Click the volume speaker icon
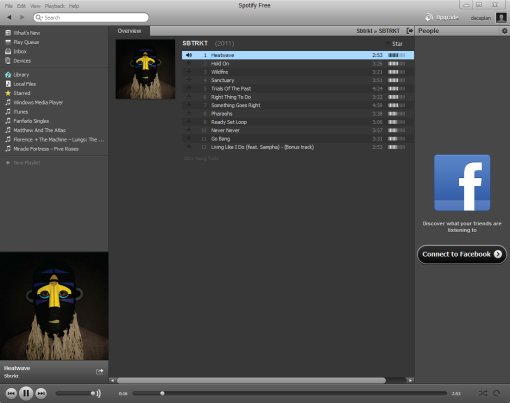The image size is (510, 403). 98,393
